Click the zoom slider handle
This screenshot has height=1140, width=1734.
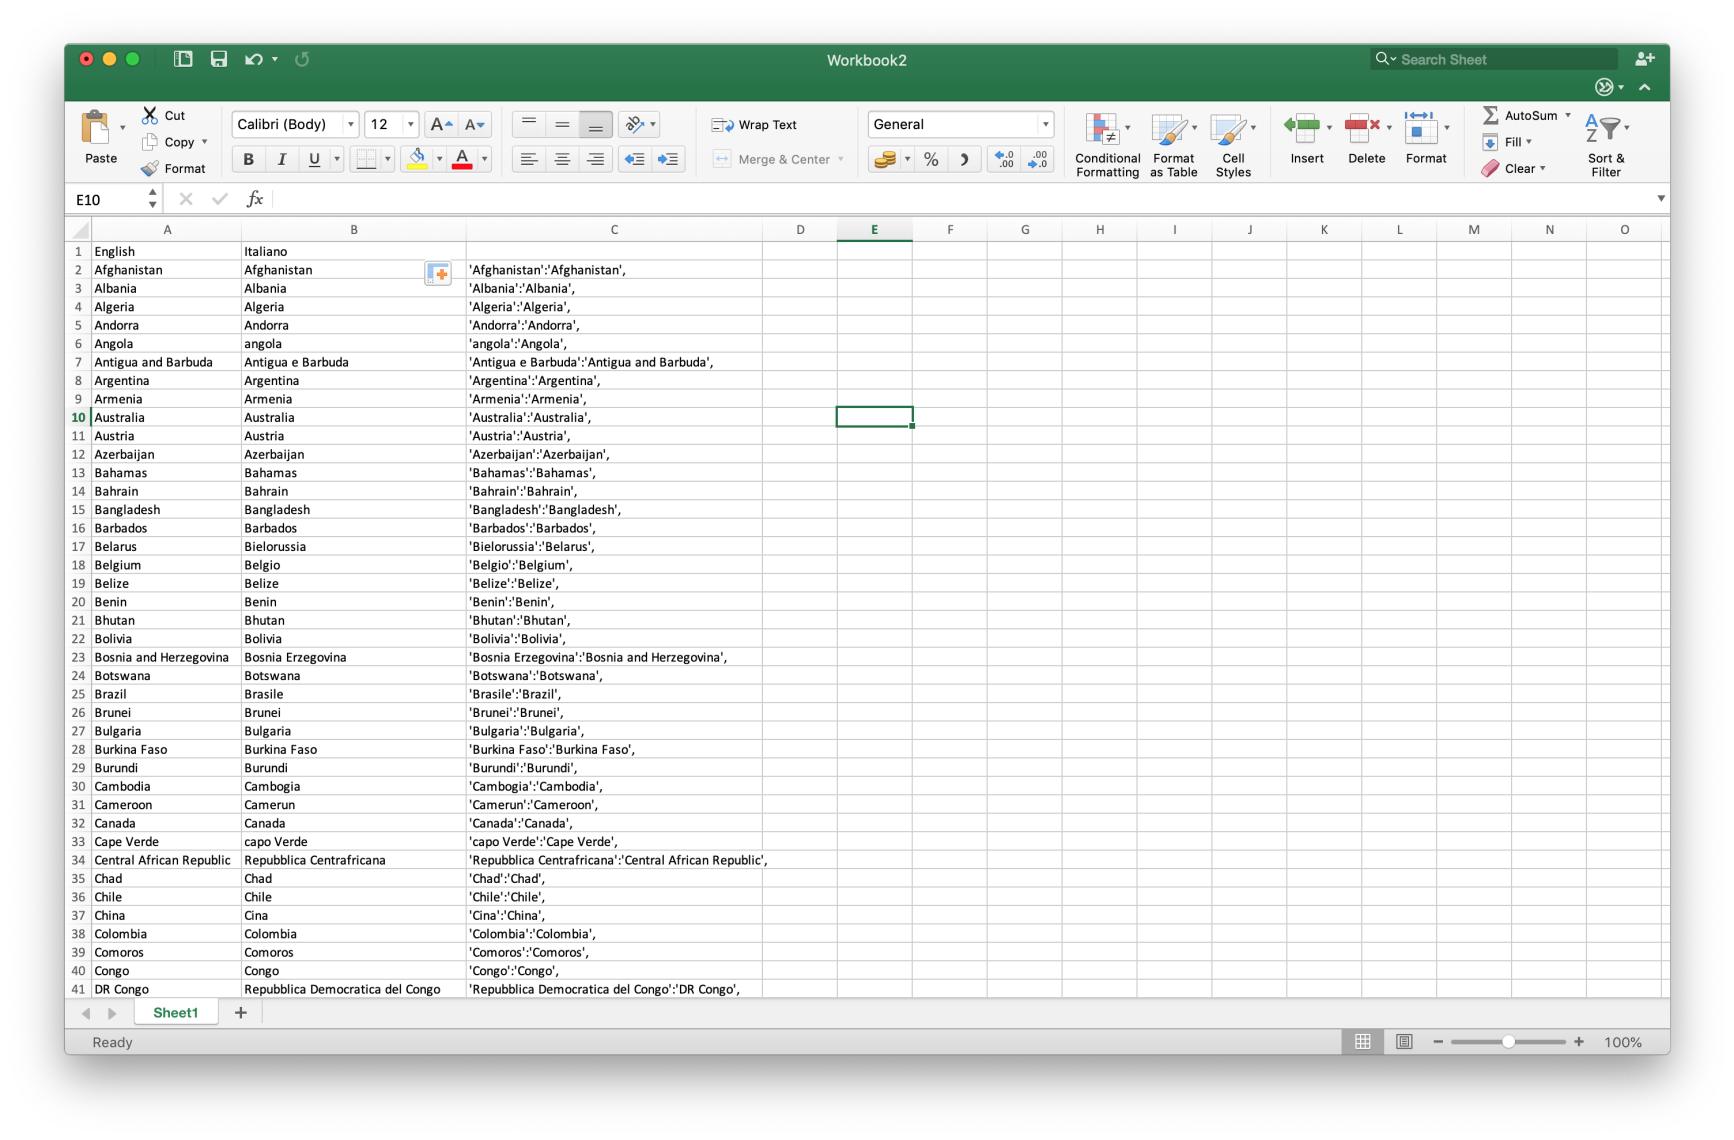click(1507, 1042)
